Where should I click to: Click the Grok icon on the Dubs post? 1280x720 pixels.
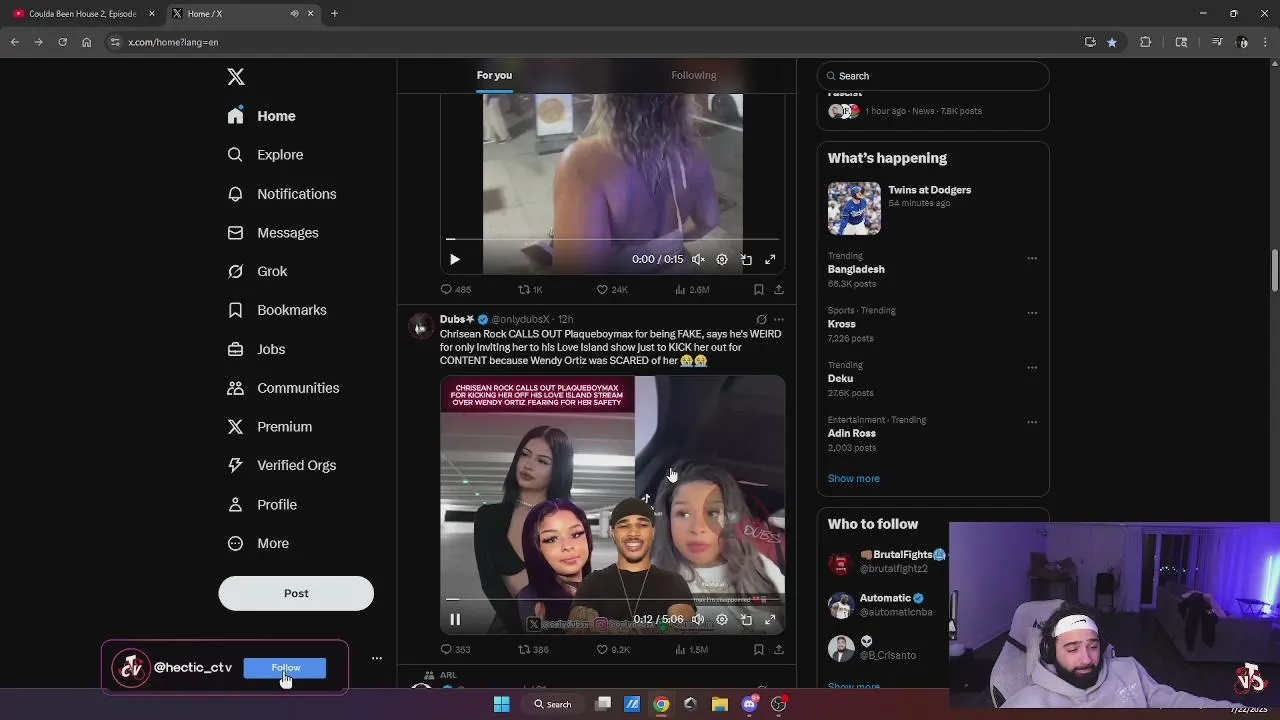coord(761,320)
